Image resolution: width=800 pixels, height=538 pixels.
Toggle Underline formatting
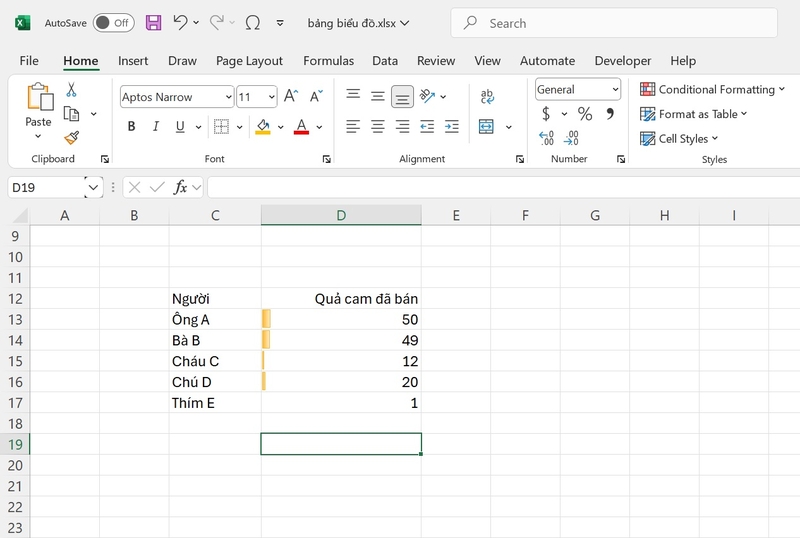180,127
